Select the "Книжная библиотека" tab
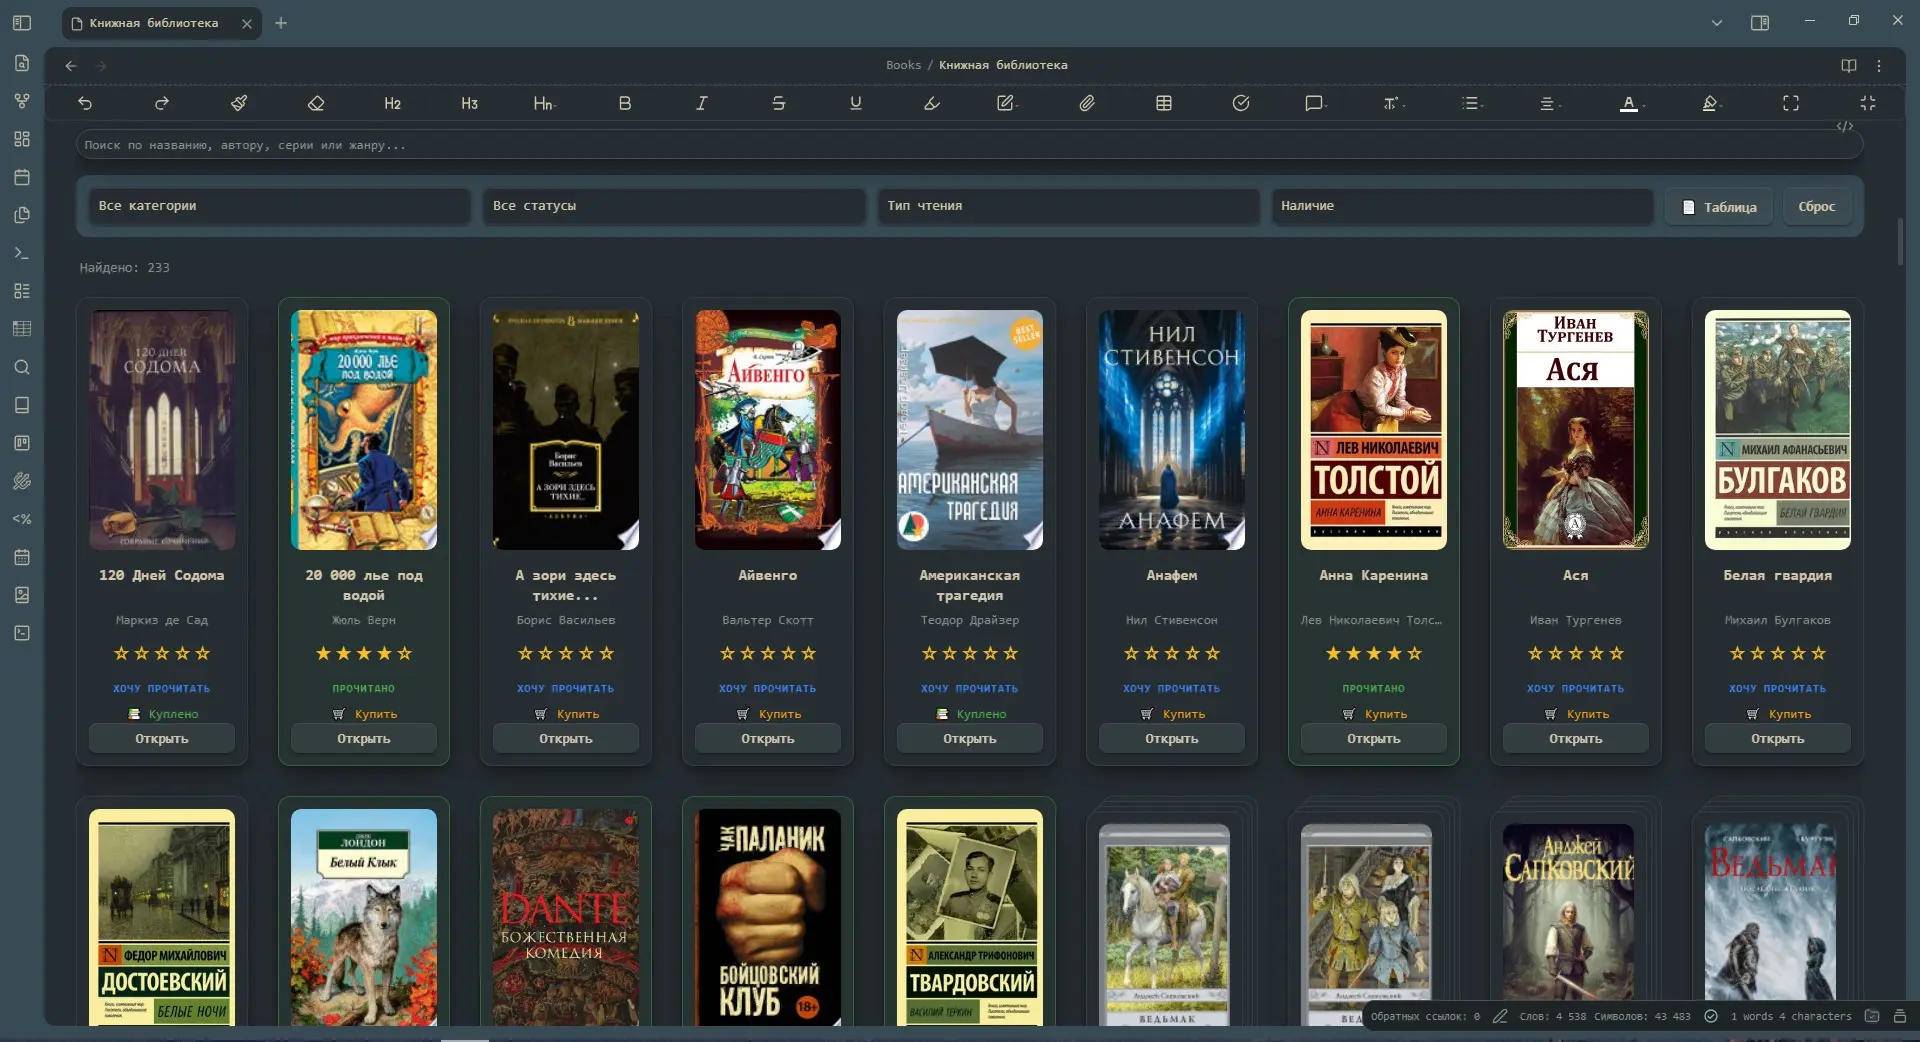 point(154,23)
